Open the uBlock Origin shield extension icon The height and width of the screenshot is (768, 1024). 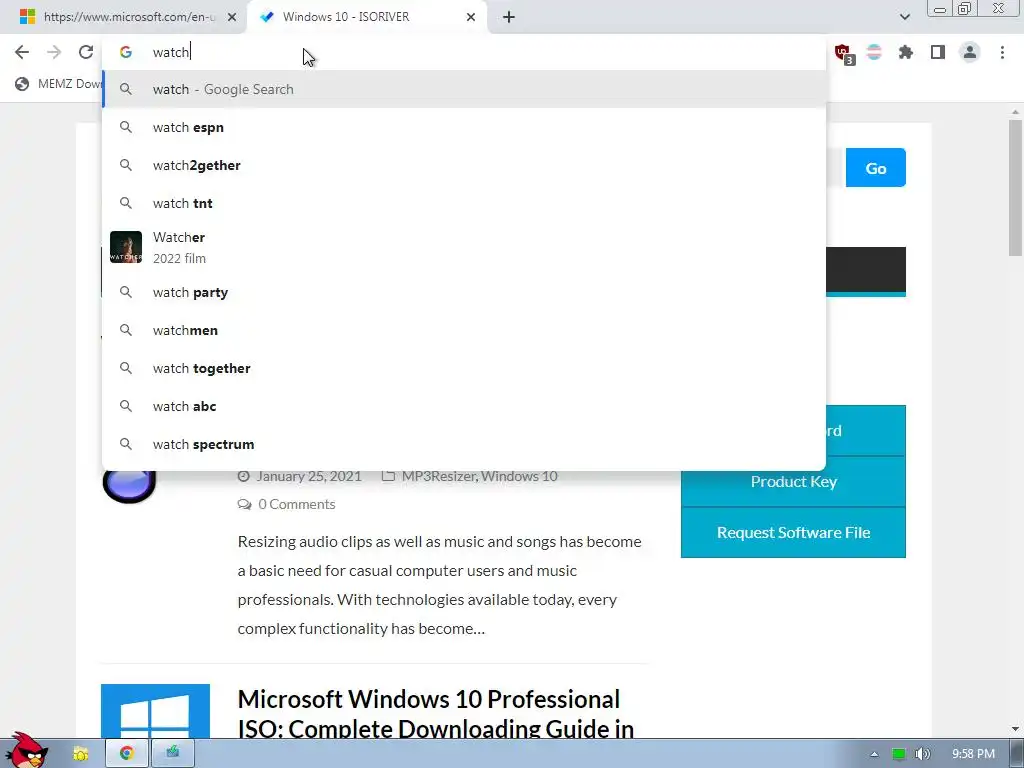[x=843, y=53]
